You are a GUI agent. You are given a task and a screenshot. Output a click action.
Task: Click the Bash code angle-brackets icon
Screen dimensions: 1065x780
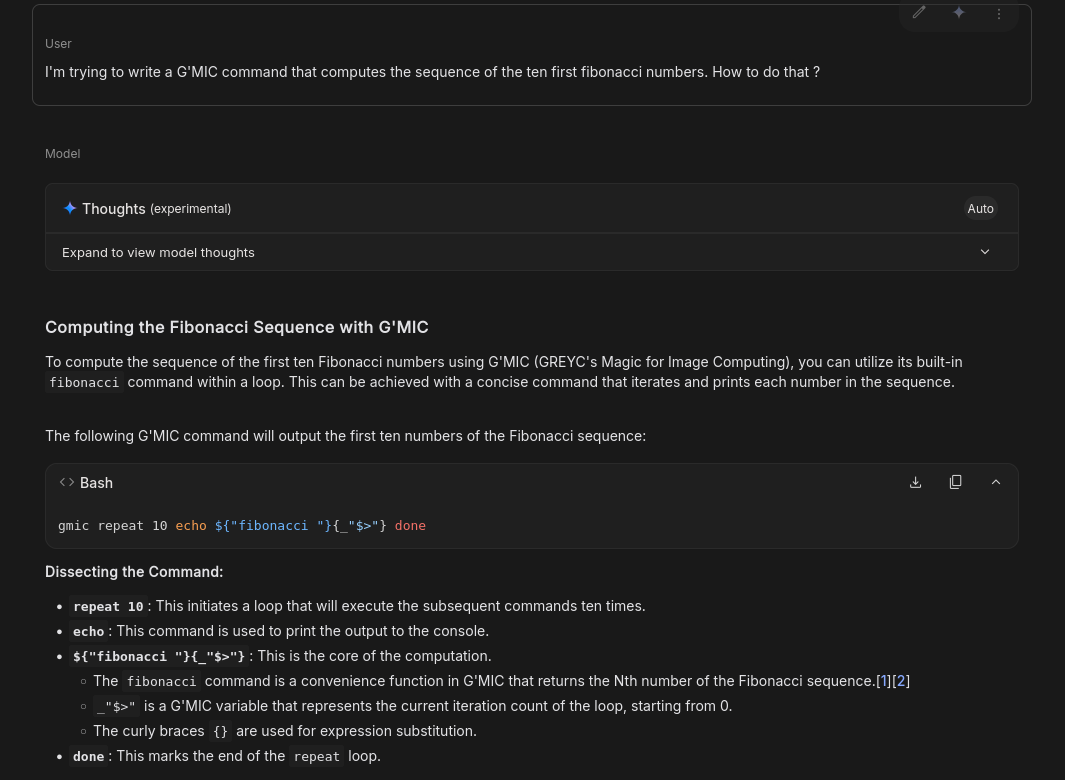67,482
